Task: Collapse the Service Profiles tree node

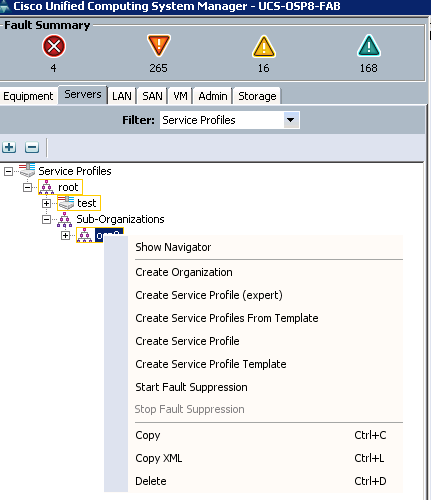Action: [x=8, y=172]
